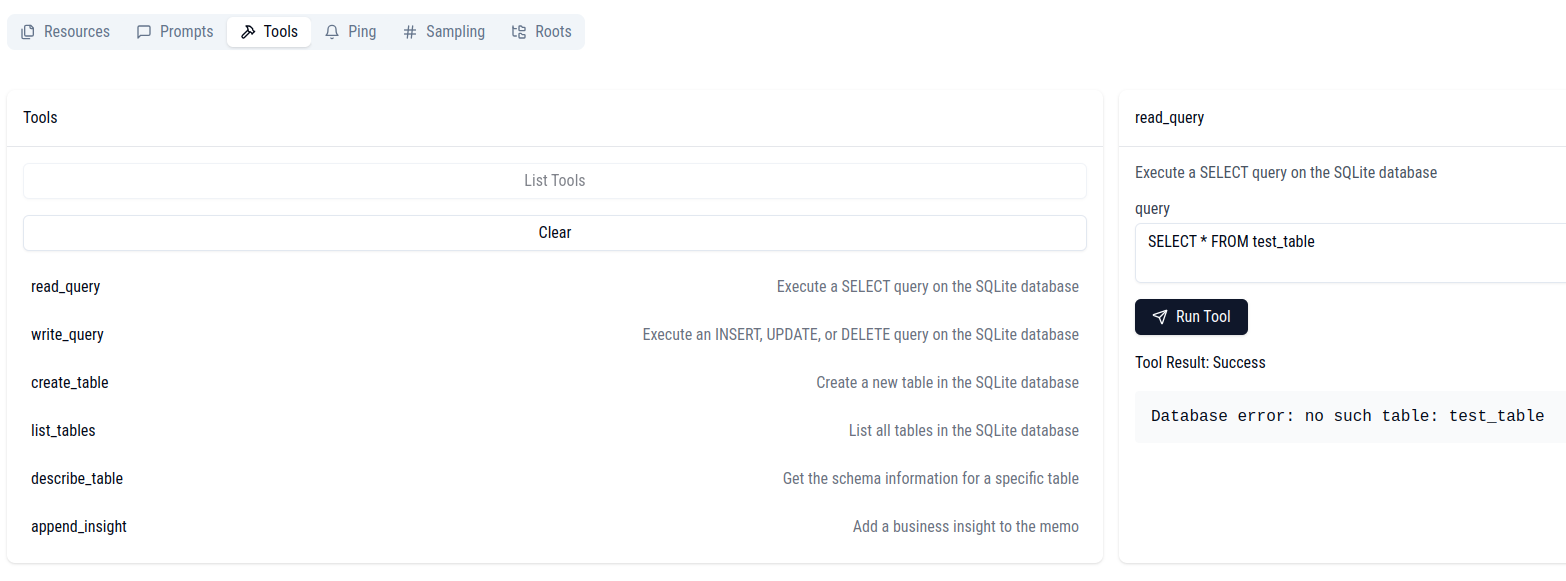Viewport: 1566px width, 581px height.
Task: Select the append_insight tool
Action: click(555, 527)
